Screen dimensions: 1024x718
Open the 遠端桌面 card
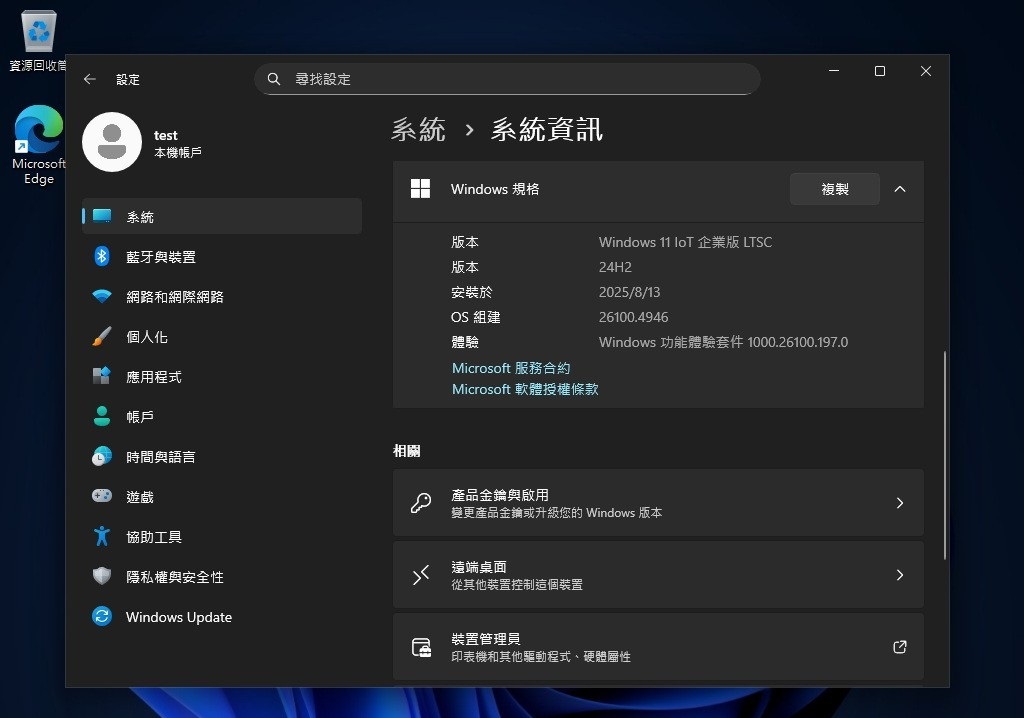click(658, 575)
